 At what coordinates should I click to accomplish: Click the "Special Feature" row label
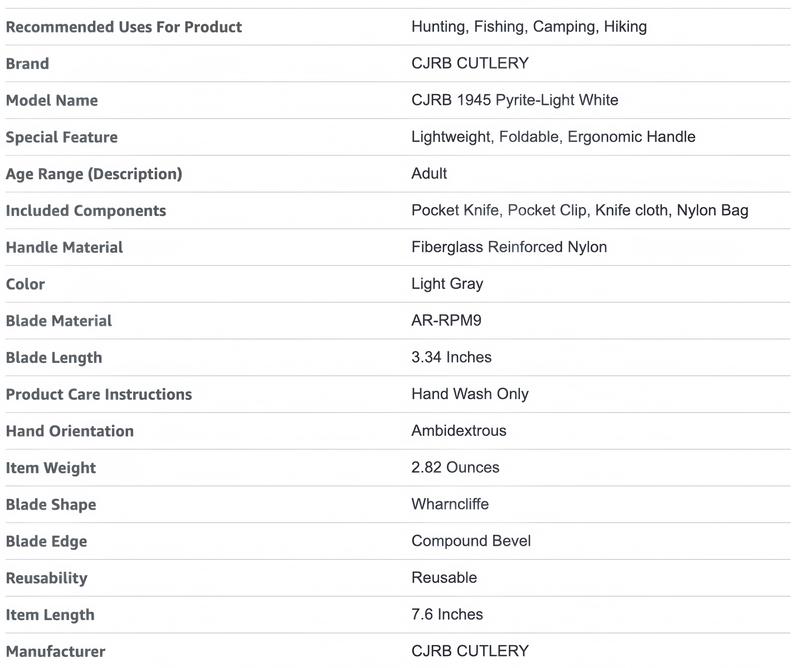coord(62,137)
